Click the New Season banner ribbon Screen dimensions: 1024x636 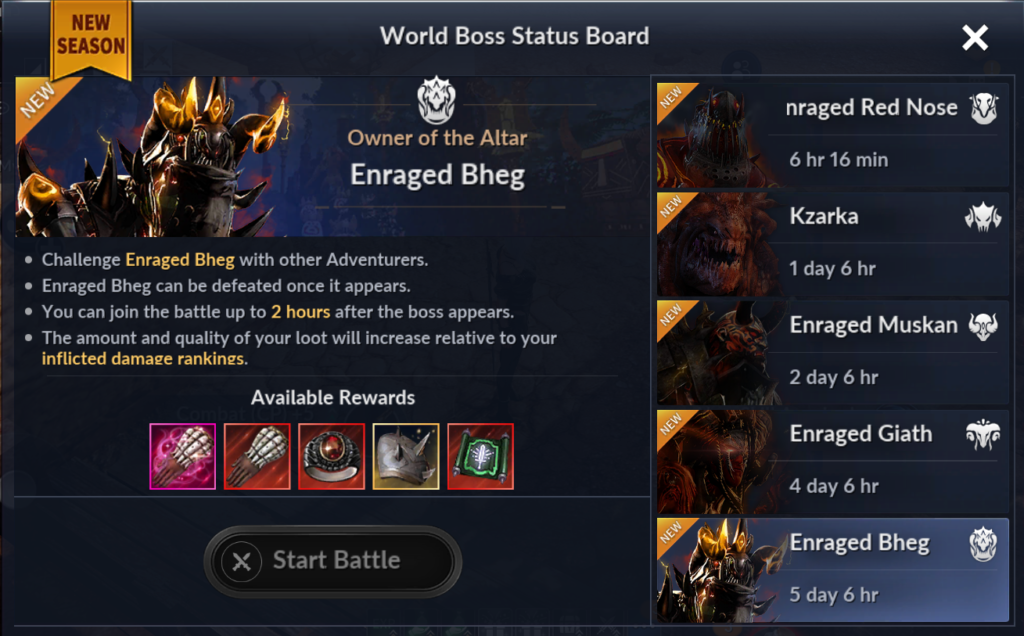pyautogui.click(x=91, y=38)
